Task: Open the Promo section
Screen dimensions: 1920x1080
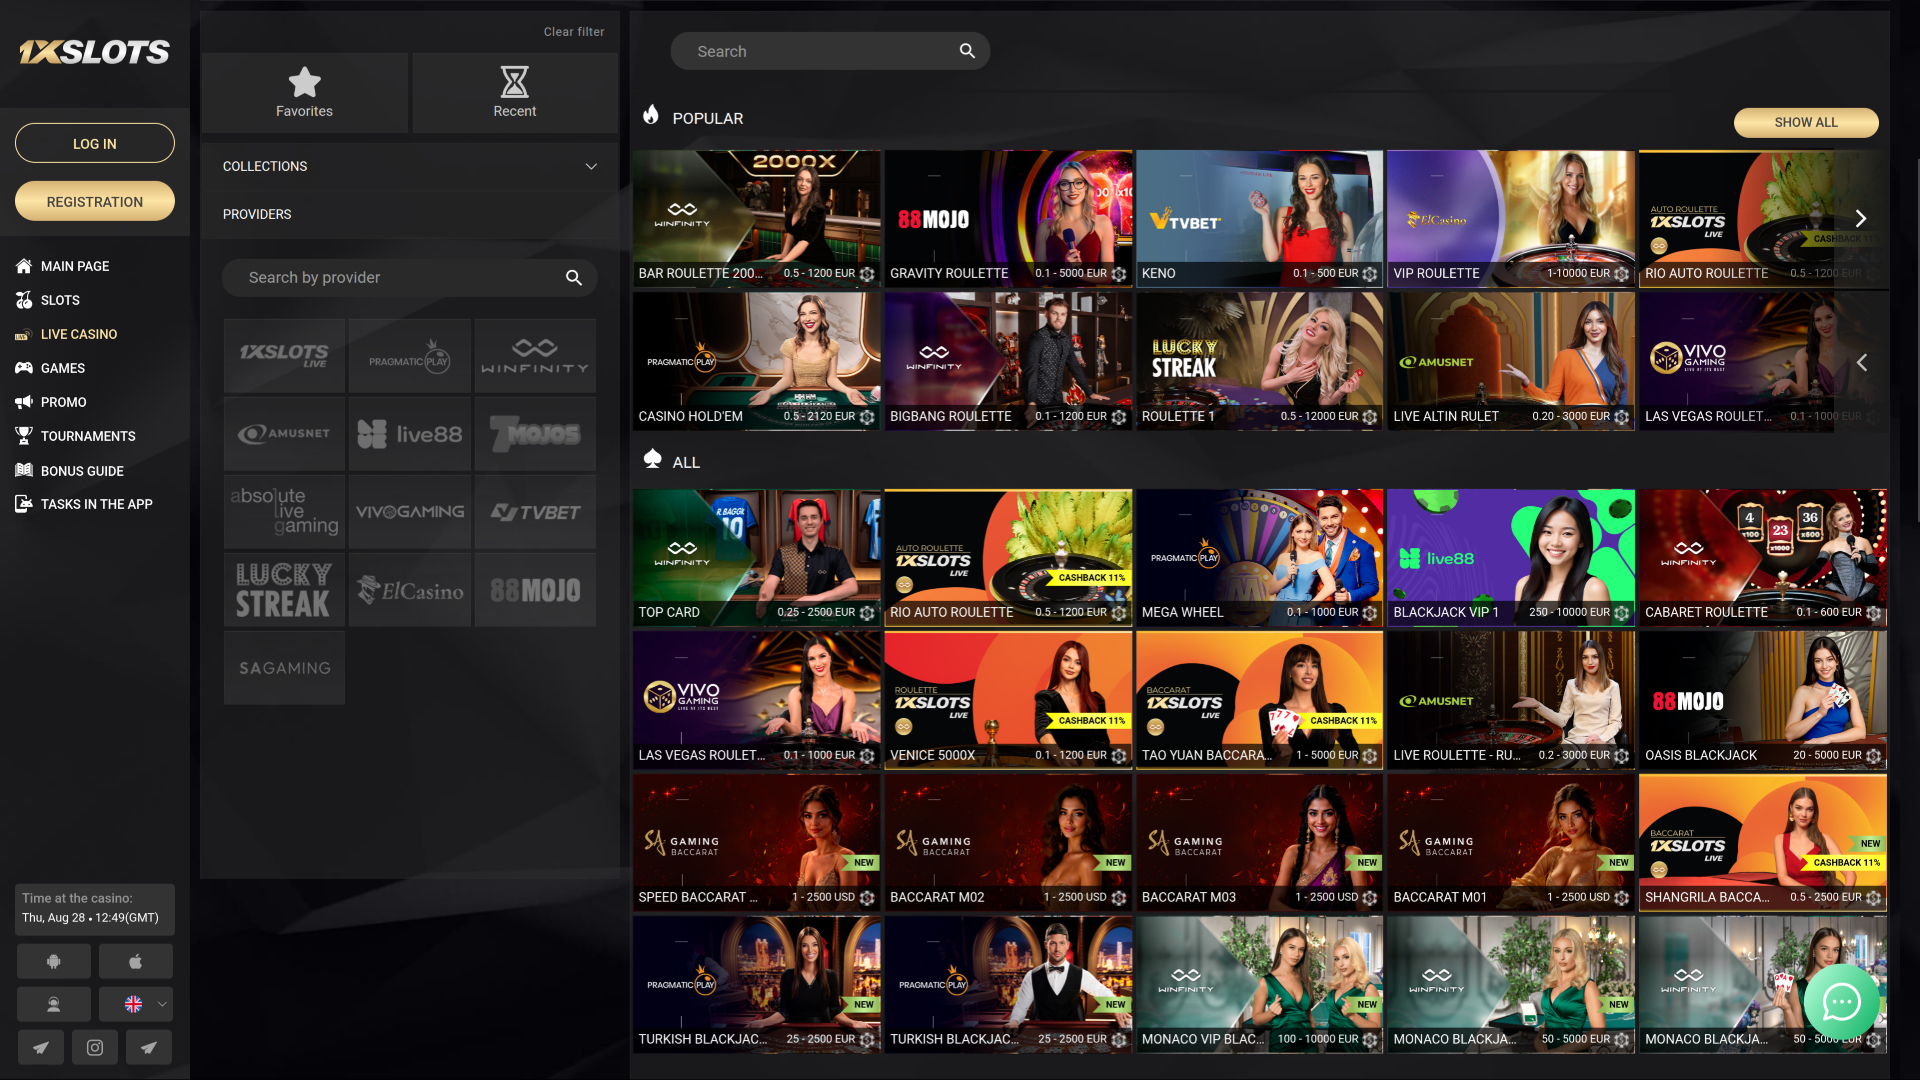Action: click(x=63, y=402)
